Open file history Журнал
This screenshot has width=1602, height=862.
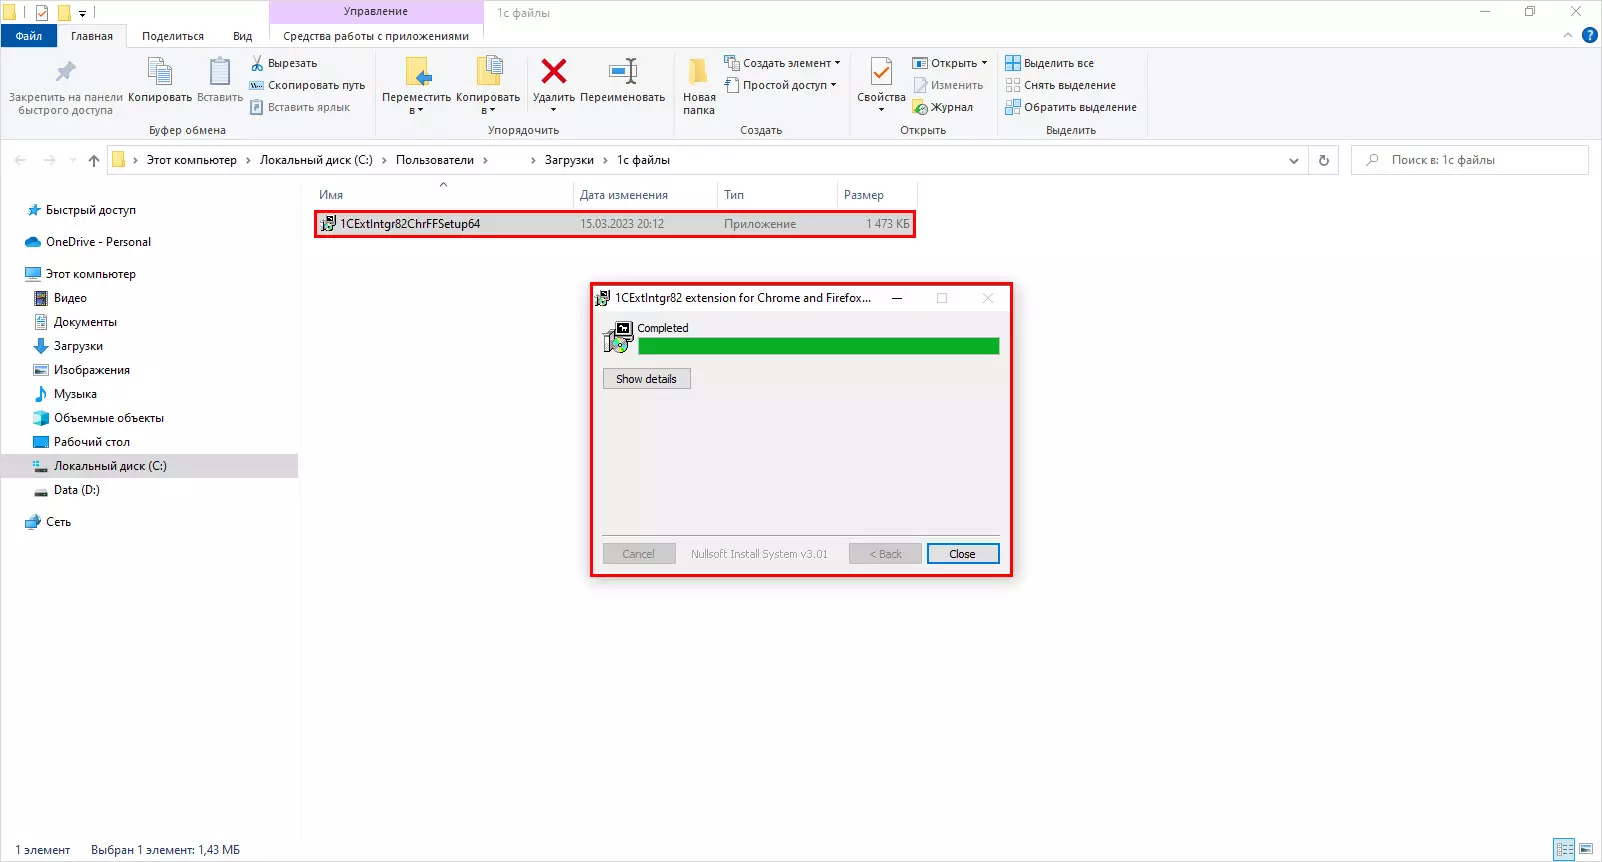(x=943, y=107)
